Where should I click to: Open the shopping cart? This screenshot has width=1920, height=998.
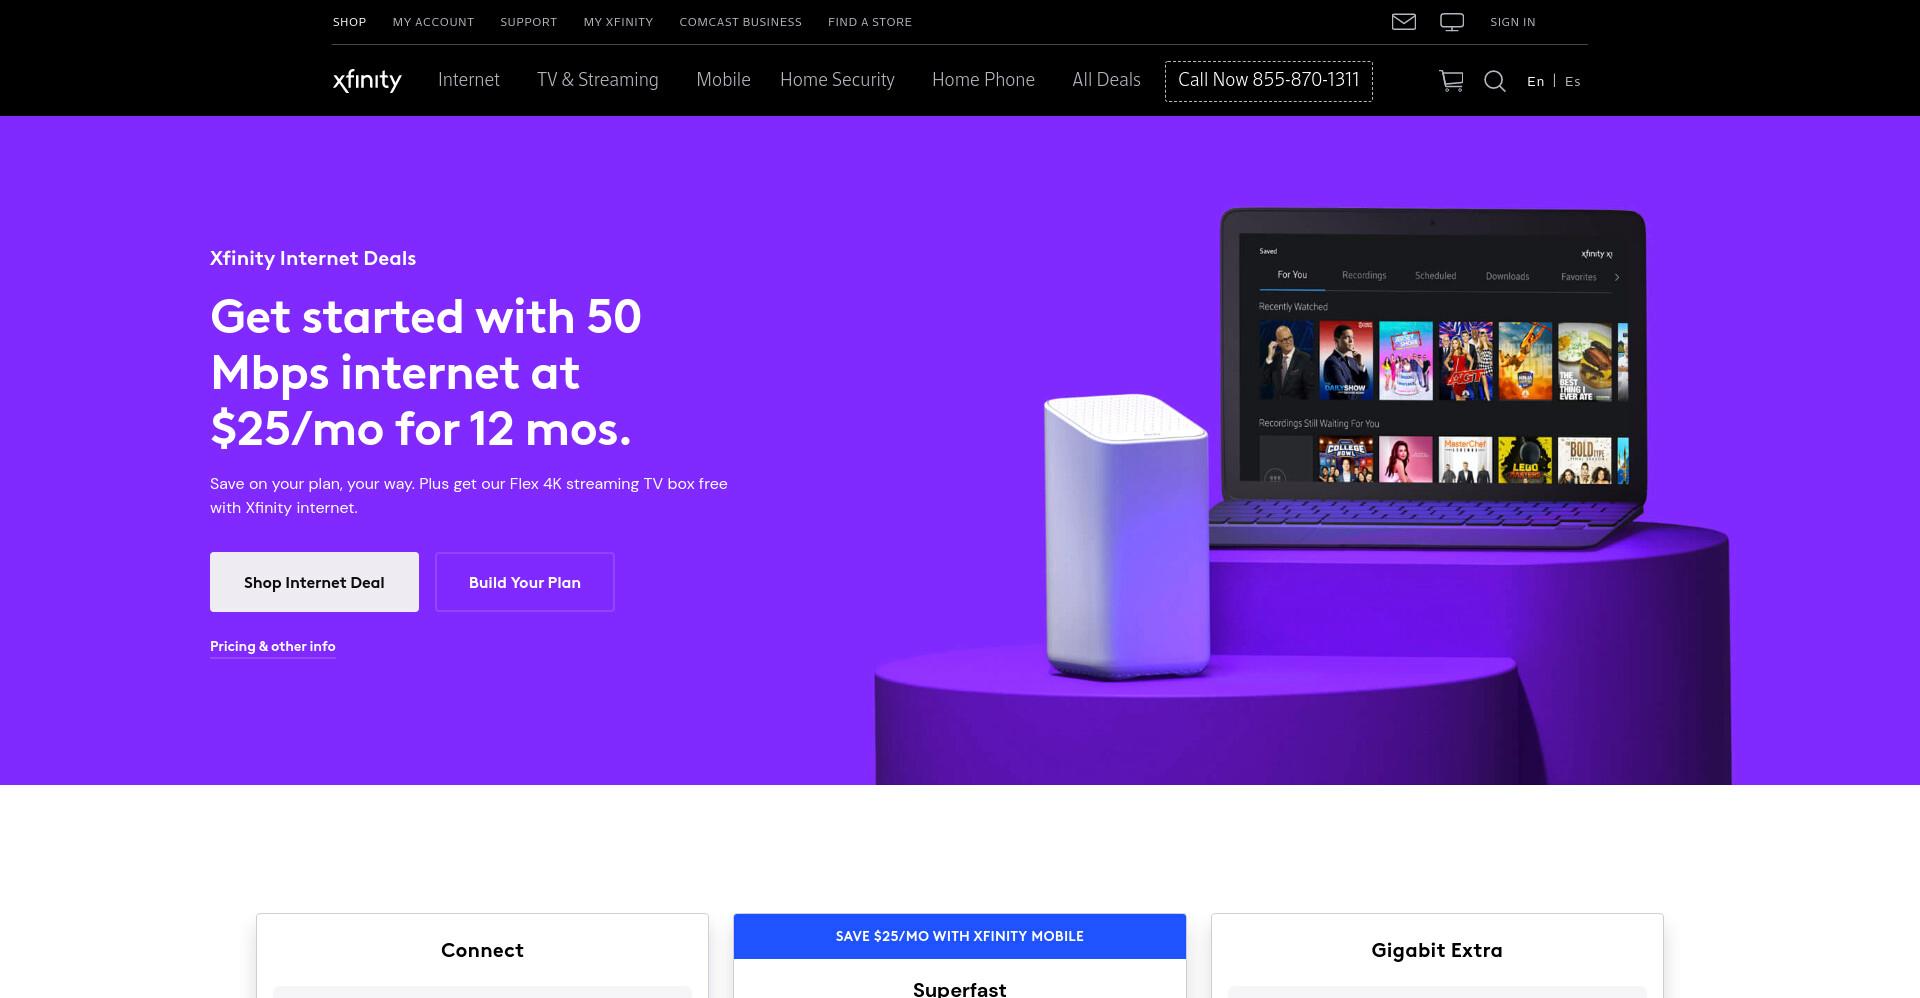pos(1451,81)
